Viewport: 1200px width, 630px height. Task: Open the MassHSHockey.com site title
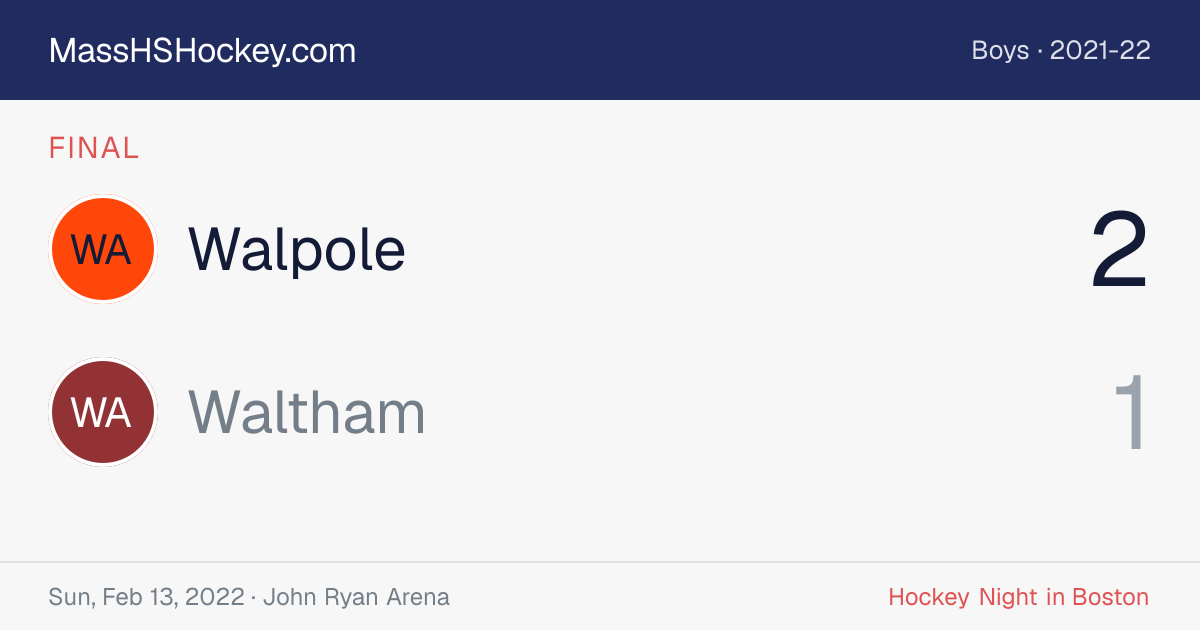[x=202, y=51]
